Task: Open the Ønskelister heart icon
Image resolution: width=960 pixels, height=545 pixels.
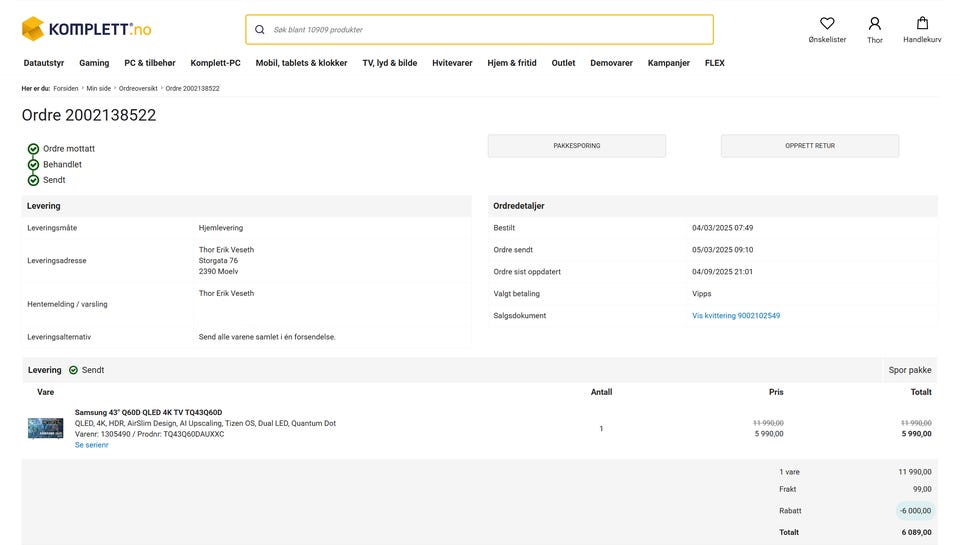Action: (x=827, y=23)
